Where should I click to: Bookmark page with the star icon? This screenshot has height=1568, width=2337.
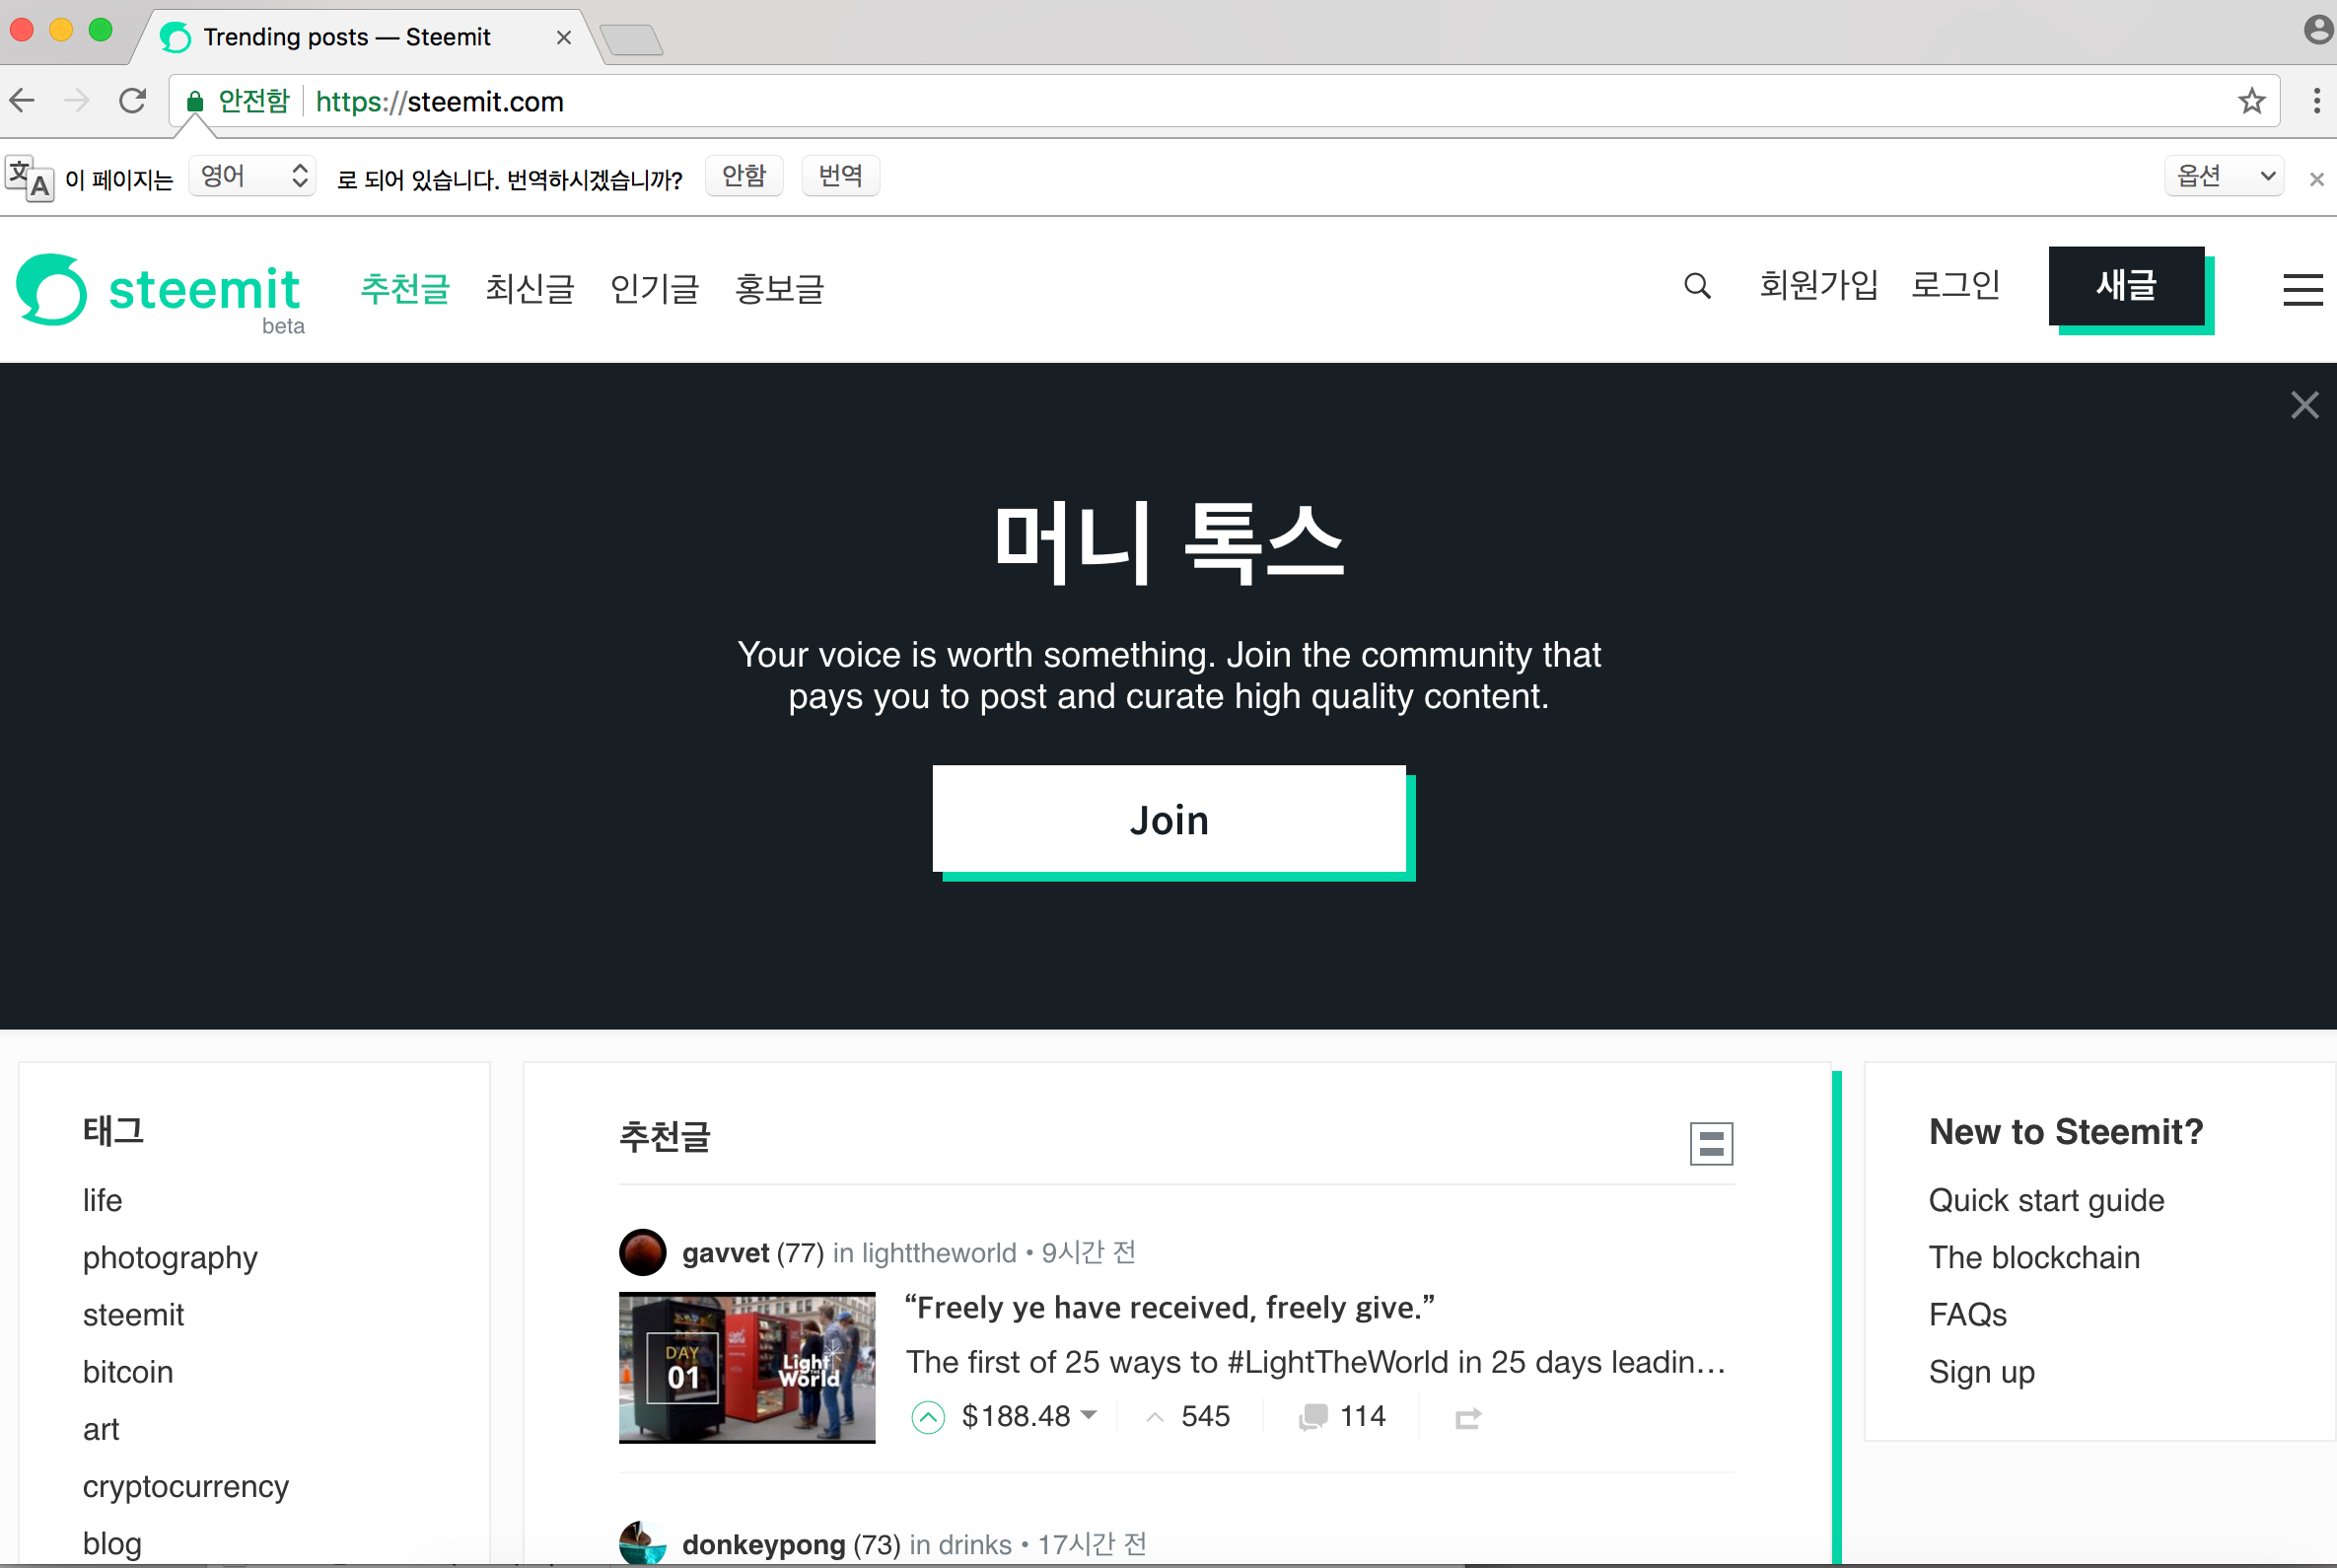[2251, 101]
